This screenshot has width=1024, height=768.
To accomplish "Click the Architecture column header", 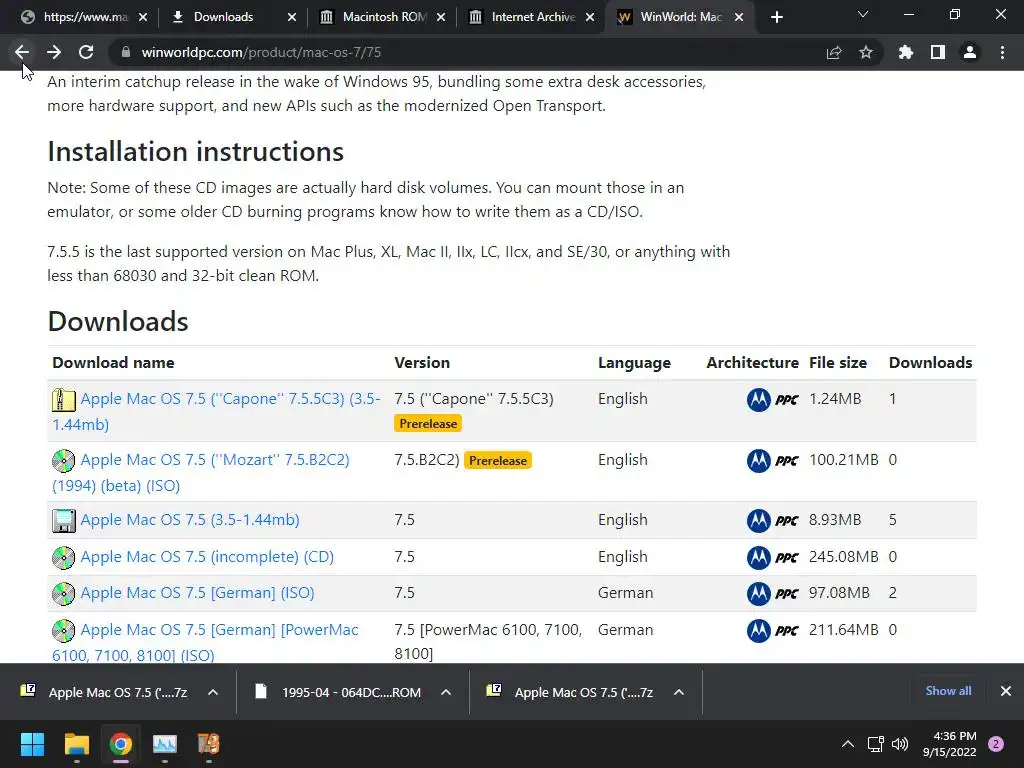I will pyautogui.click(x=752, y=362).
